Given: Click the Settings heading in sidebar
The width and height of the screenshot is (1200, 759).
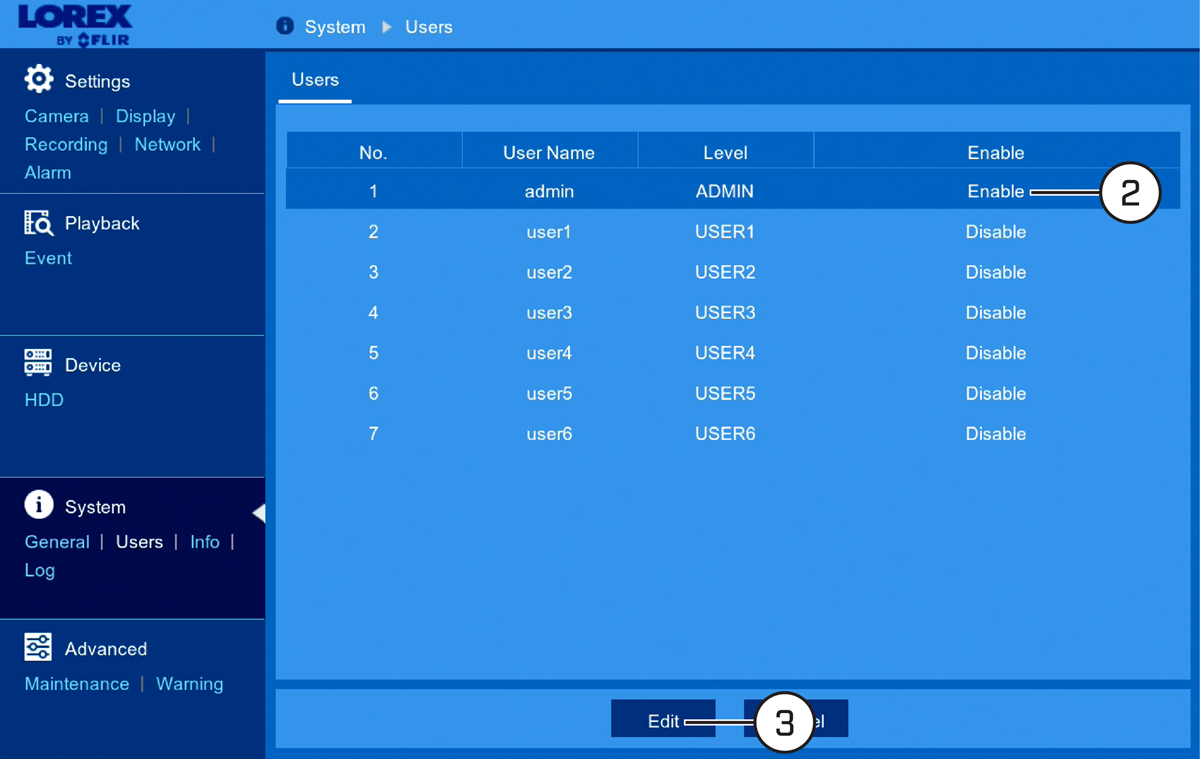Looking at the screenshot, I should click(x=98, y=81).
